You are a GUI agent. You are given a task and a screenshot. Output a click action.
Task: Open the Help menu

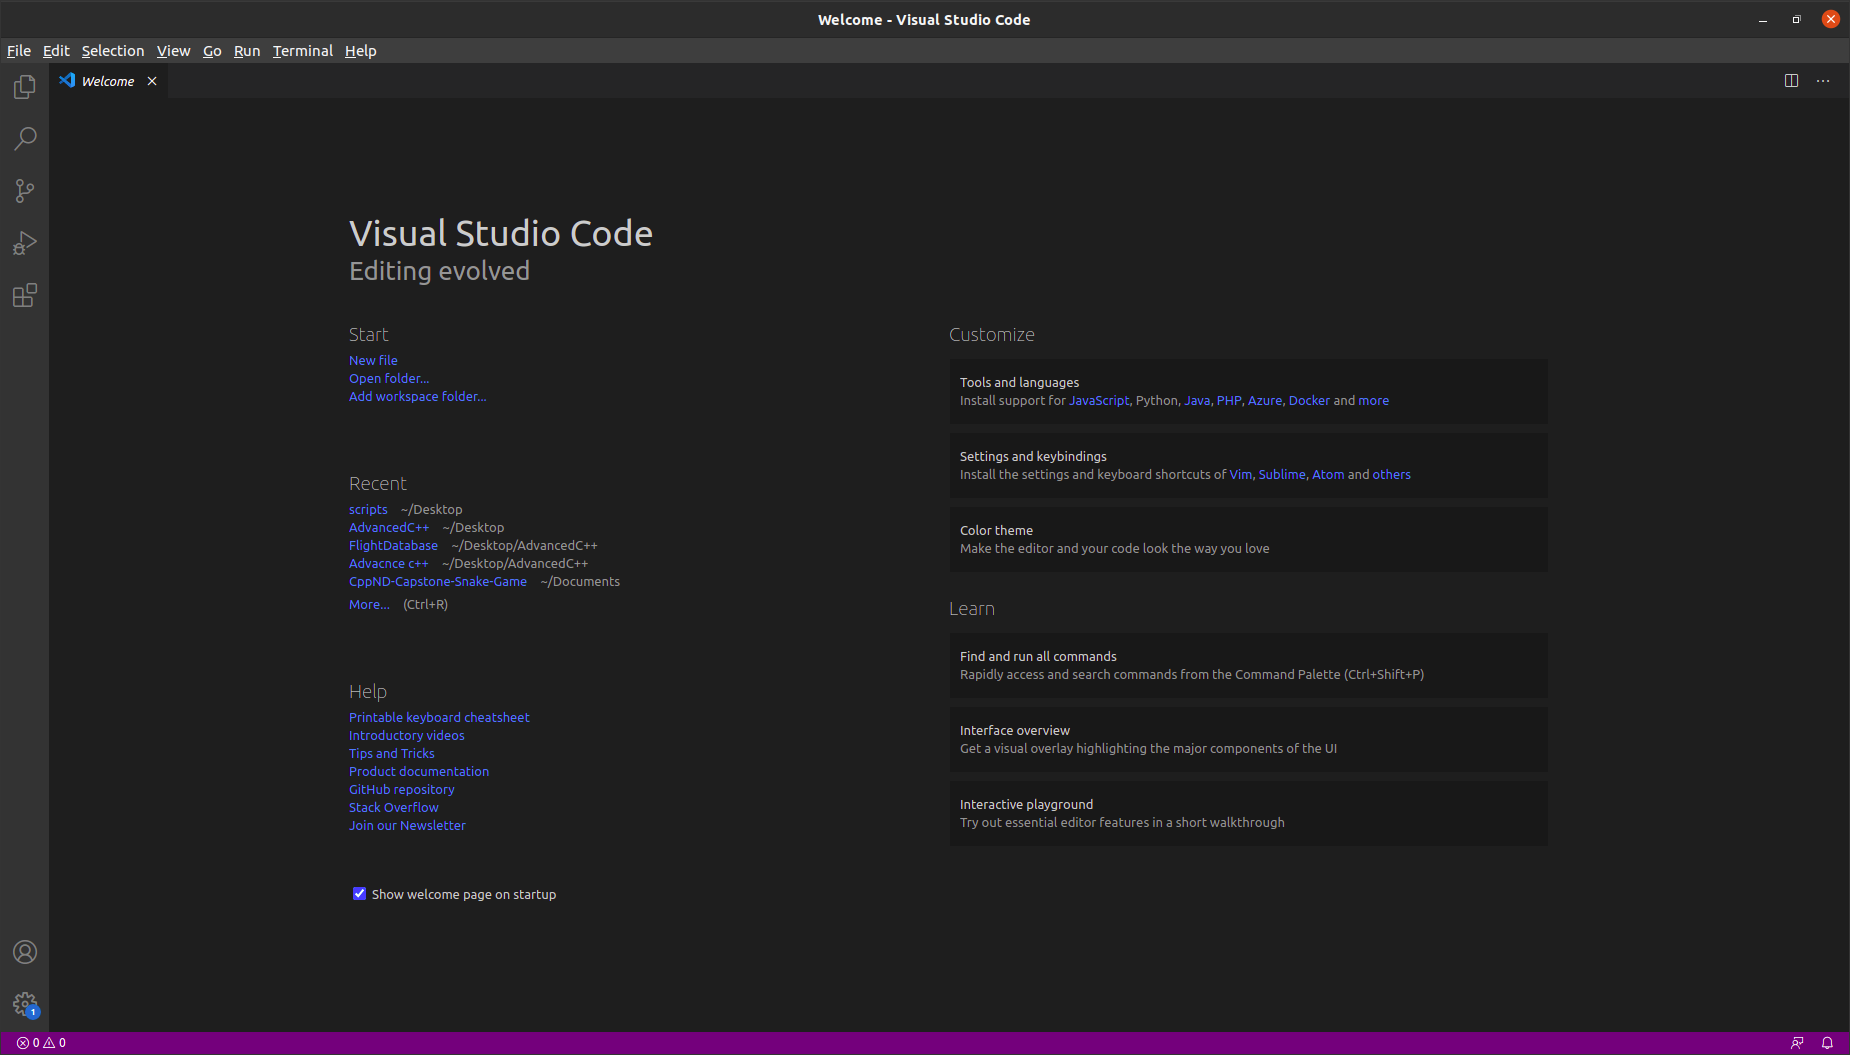click(x=361, y=51)
